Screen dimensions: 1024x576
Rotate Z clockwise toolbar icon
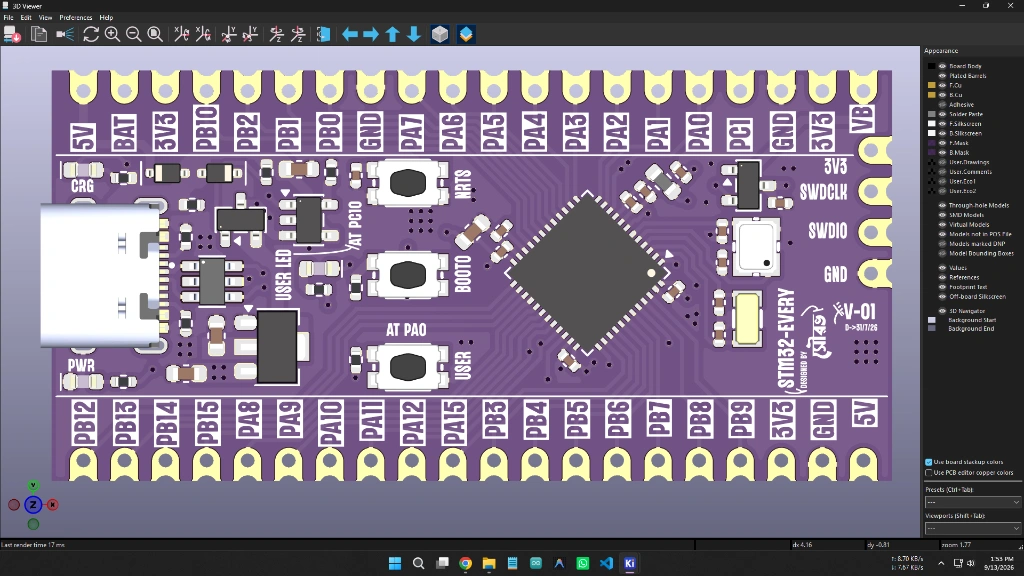point(276,34)
